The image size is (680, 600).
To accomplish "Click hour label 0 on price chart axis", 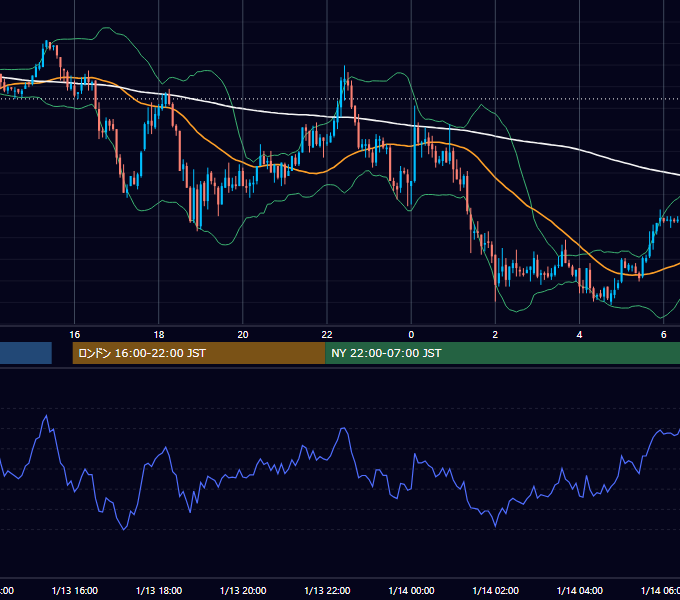I will pyautogui.click(x=411, y=334).
